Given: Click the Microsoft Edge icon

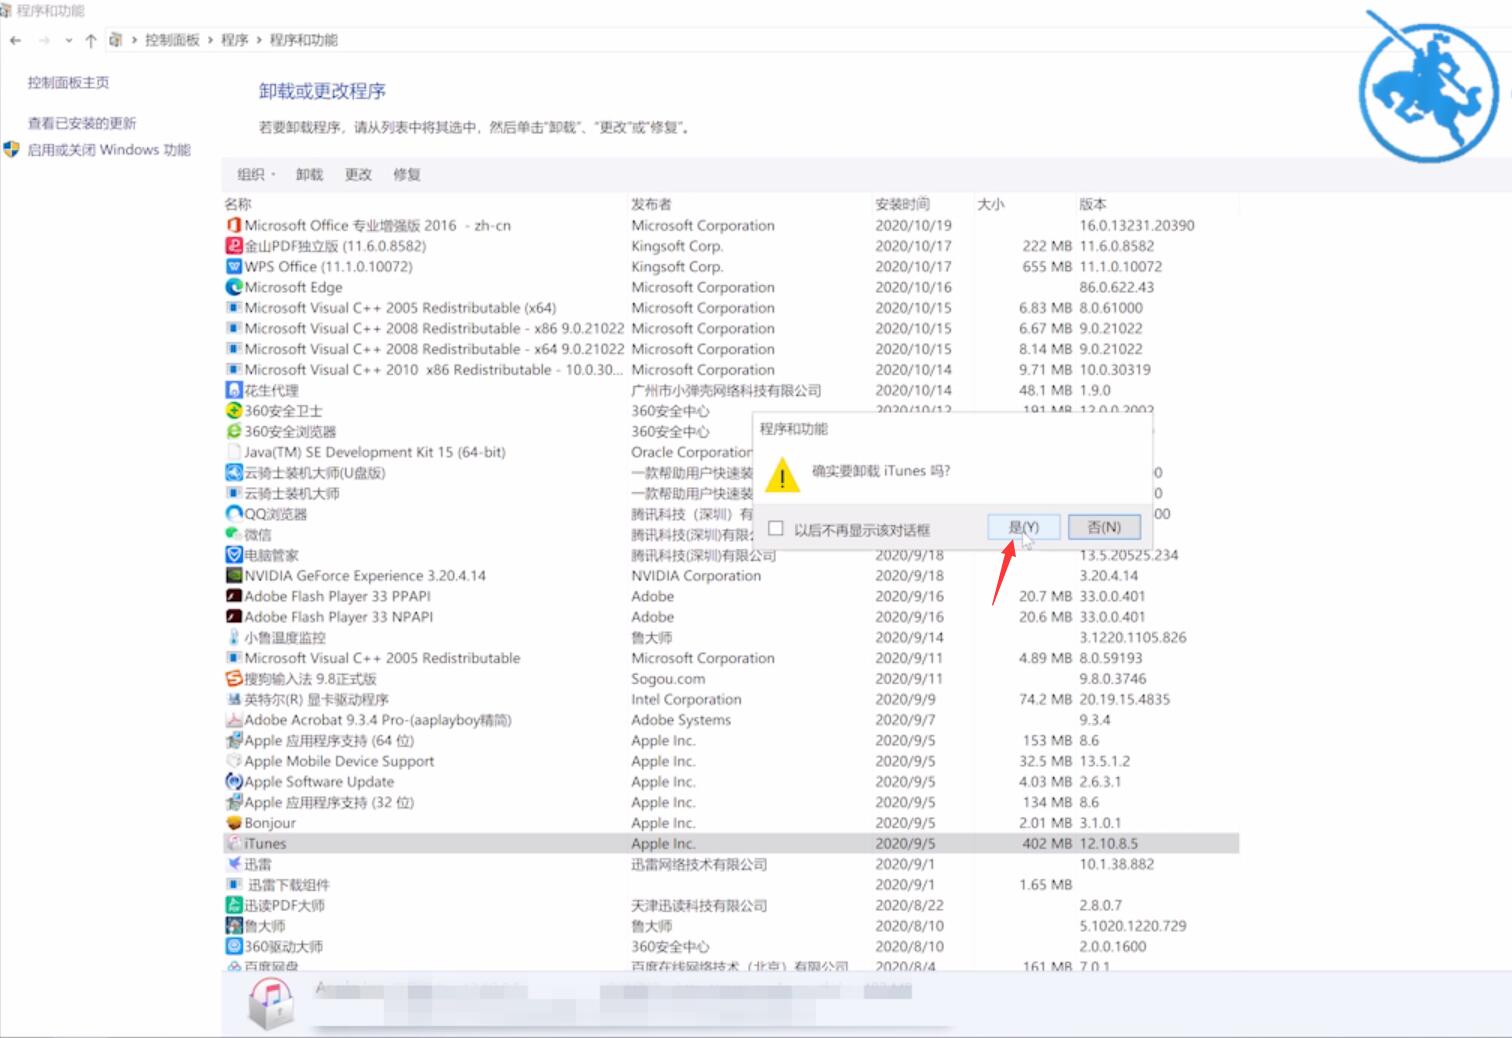Looking at the screenshot, I should pos(234,287).
